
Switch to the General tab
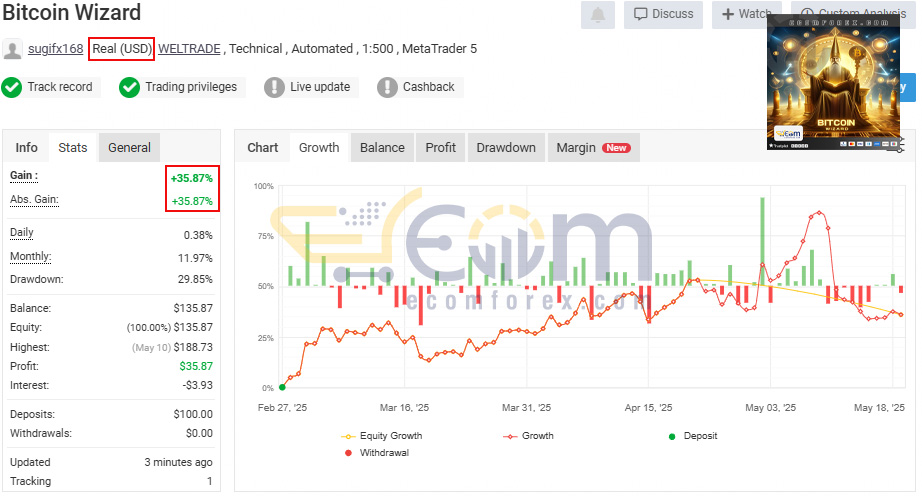(129, 148)
